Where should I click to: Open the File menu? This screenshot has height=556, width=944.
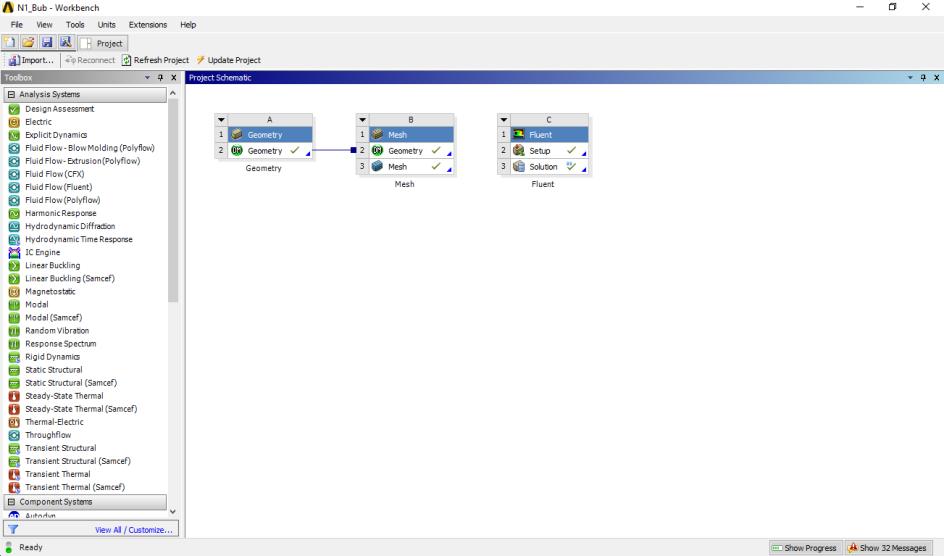[x=17, y=25]
